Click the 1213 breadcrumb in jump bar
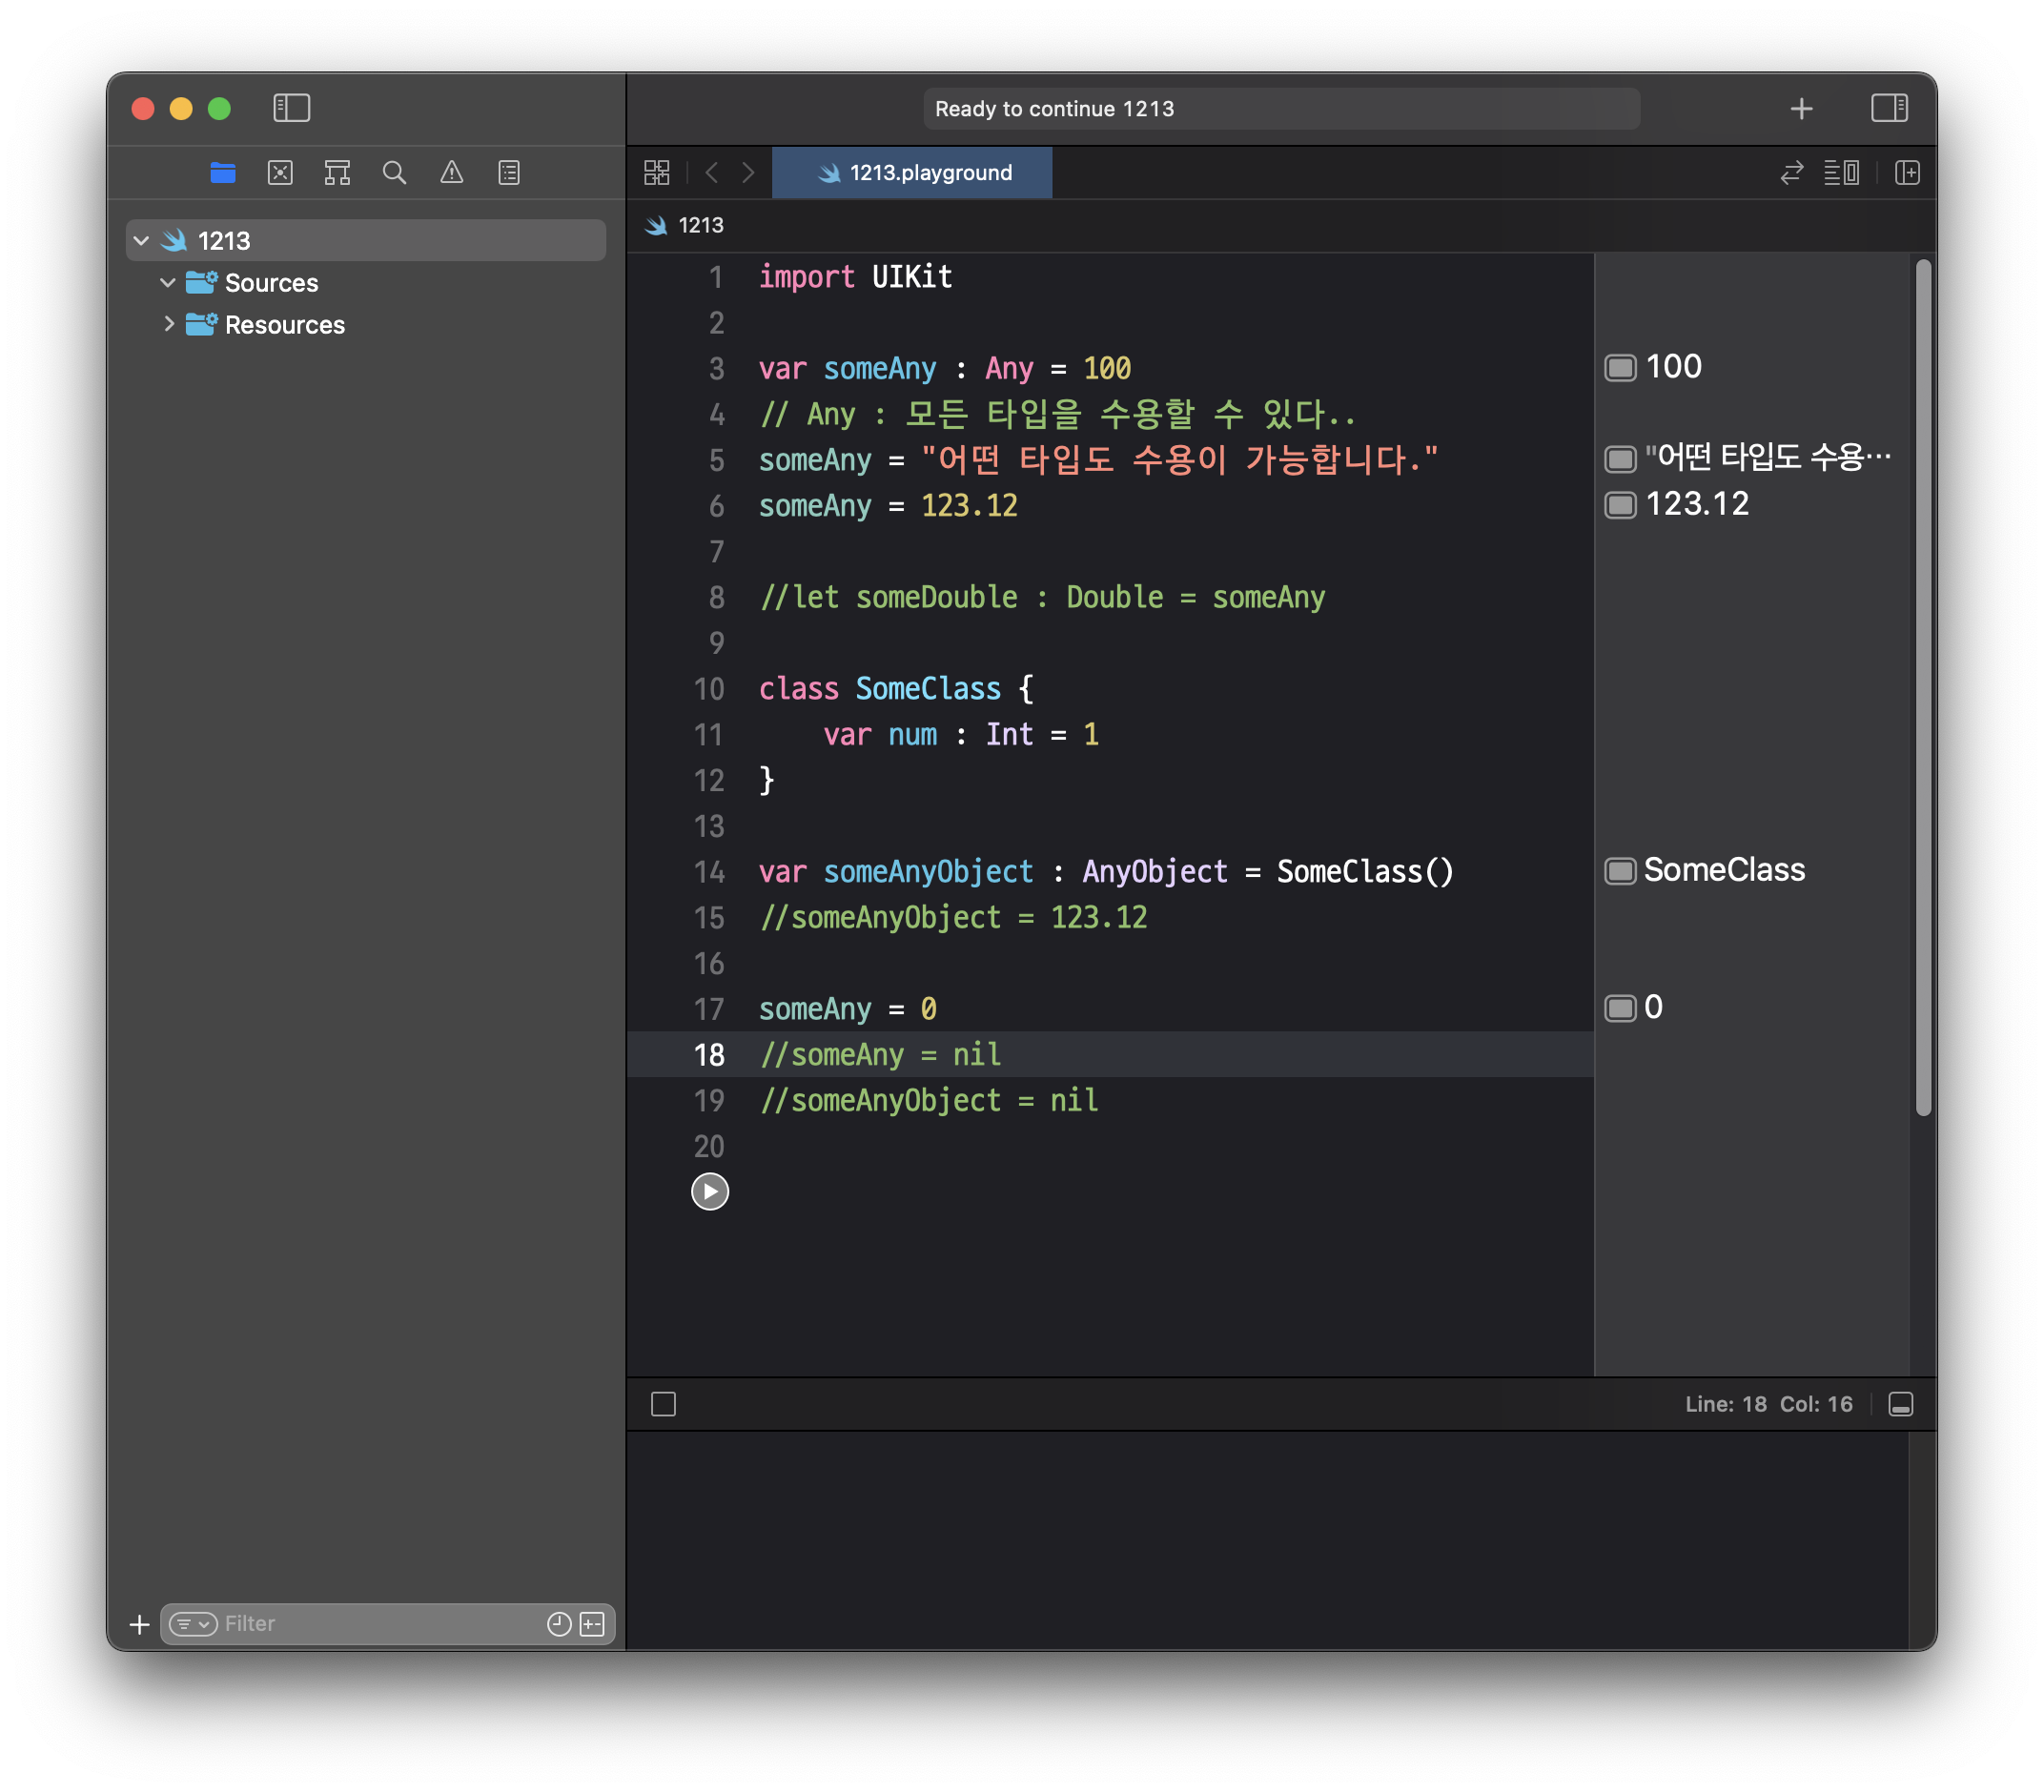The width and height of the screenshot is (2044, 1792). tap(685, 225)
